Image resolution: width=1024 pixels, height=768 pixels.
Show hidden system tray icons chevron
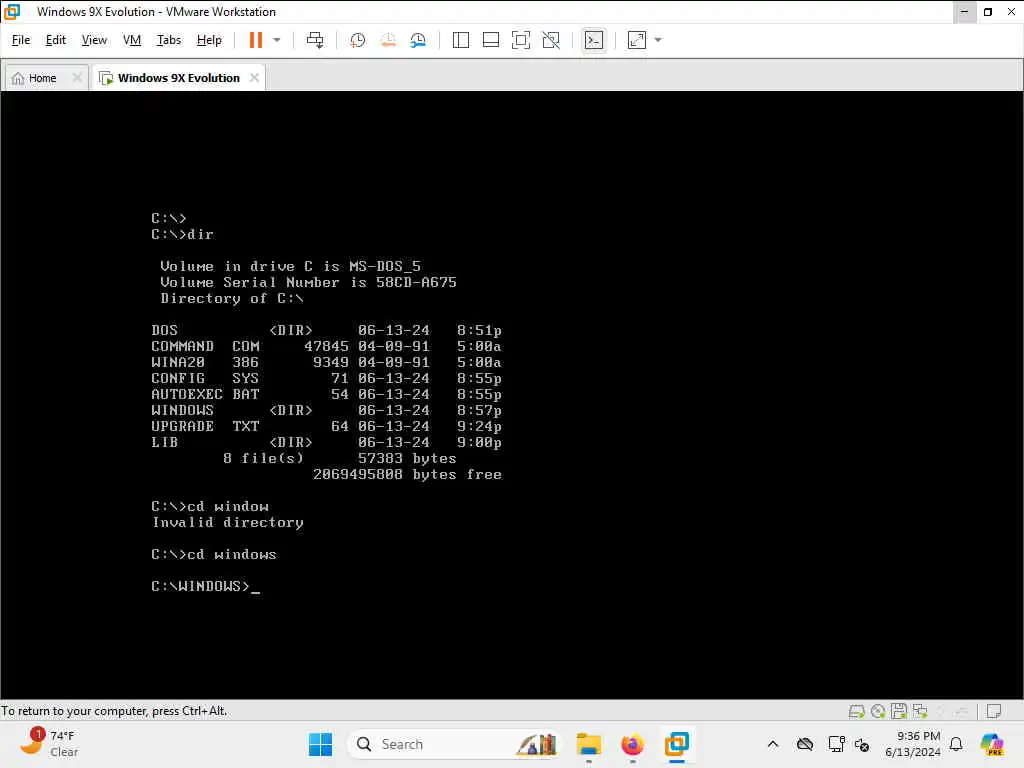773,744
